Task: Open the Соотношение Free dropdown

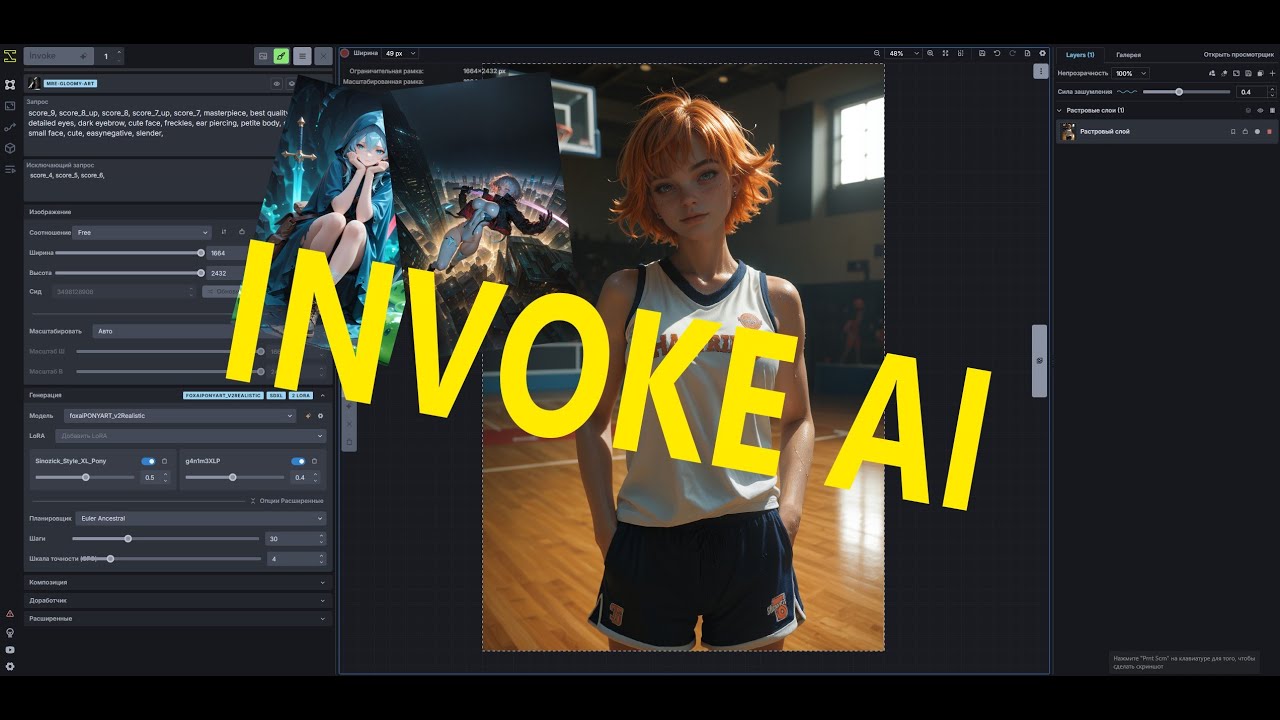Action: pyautogui.click(x=142, y=232)
